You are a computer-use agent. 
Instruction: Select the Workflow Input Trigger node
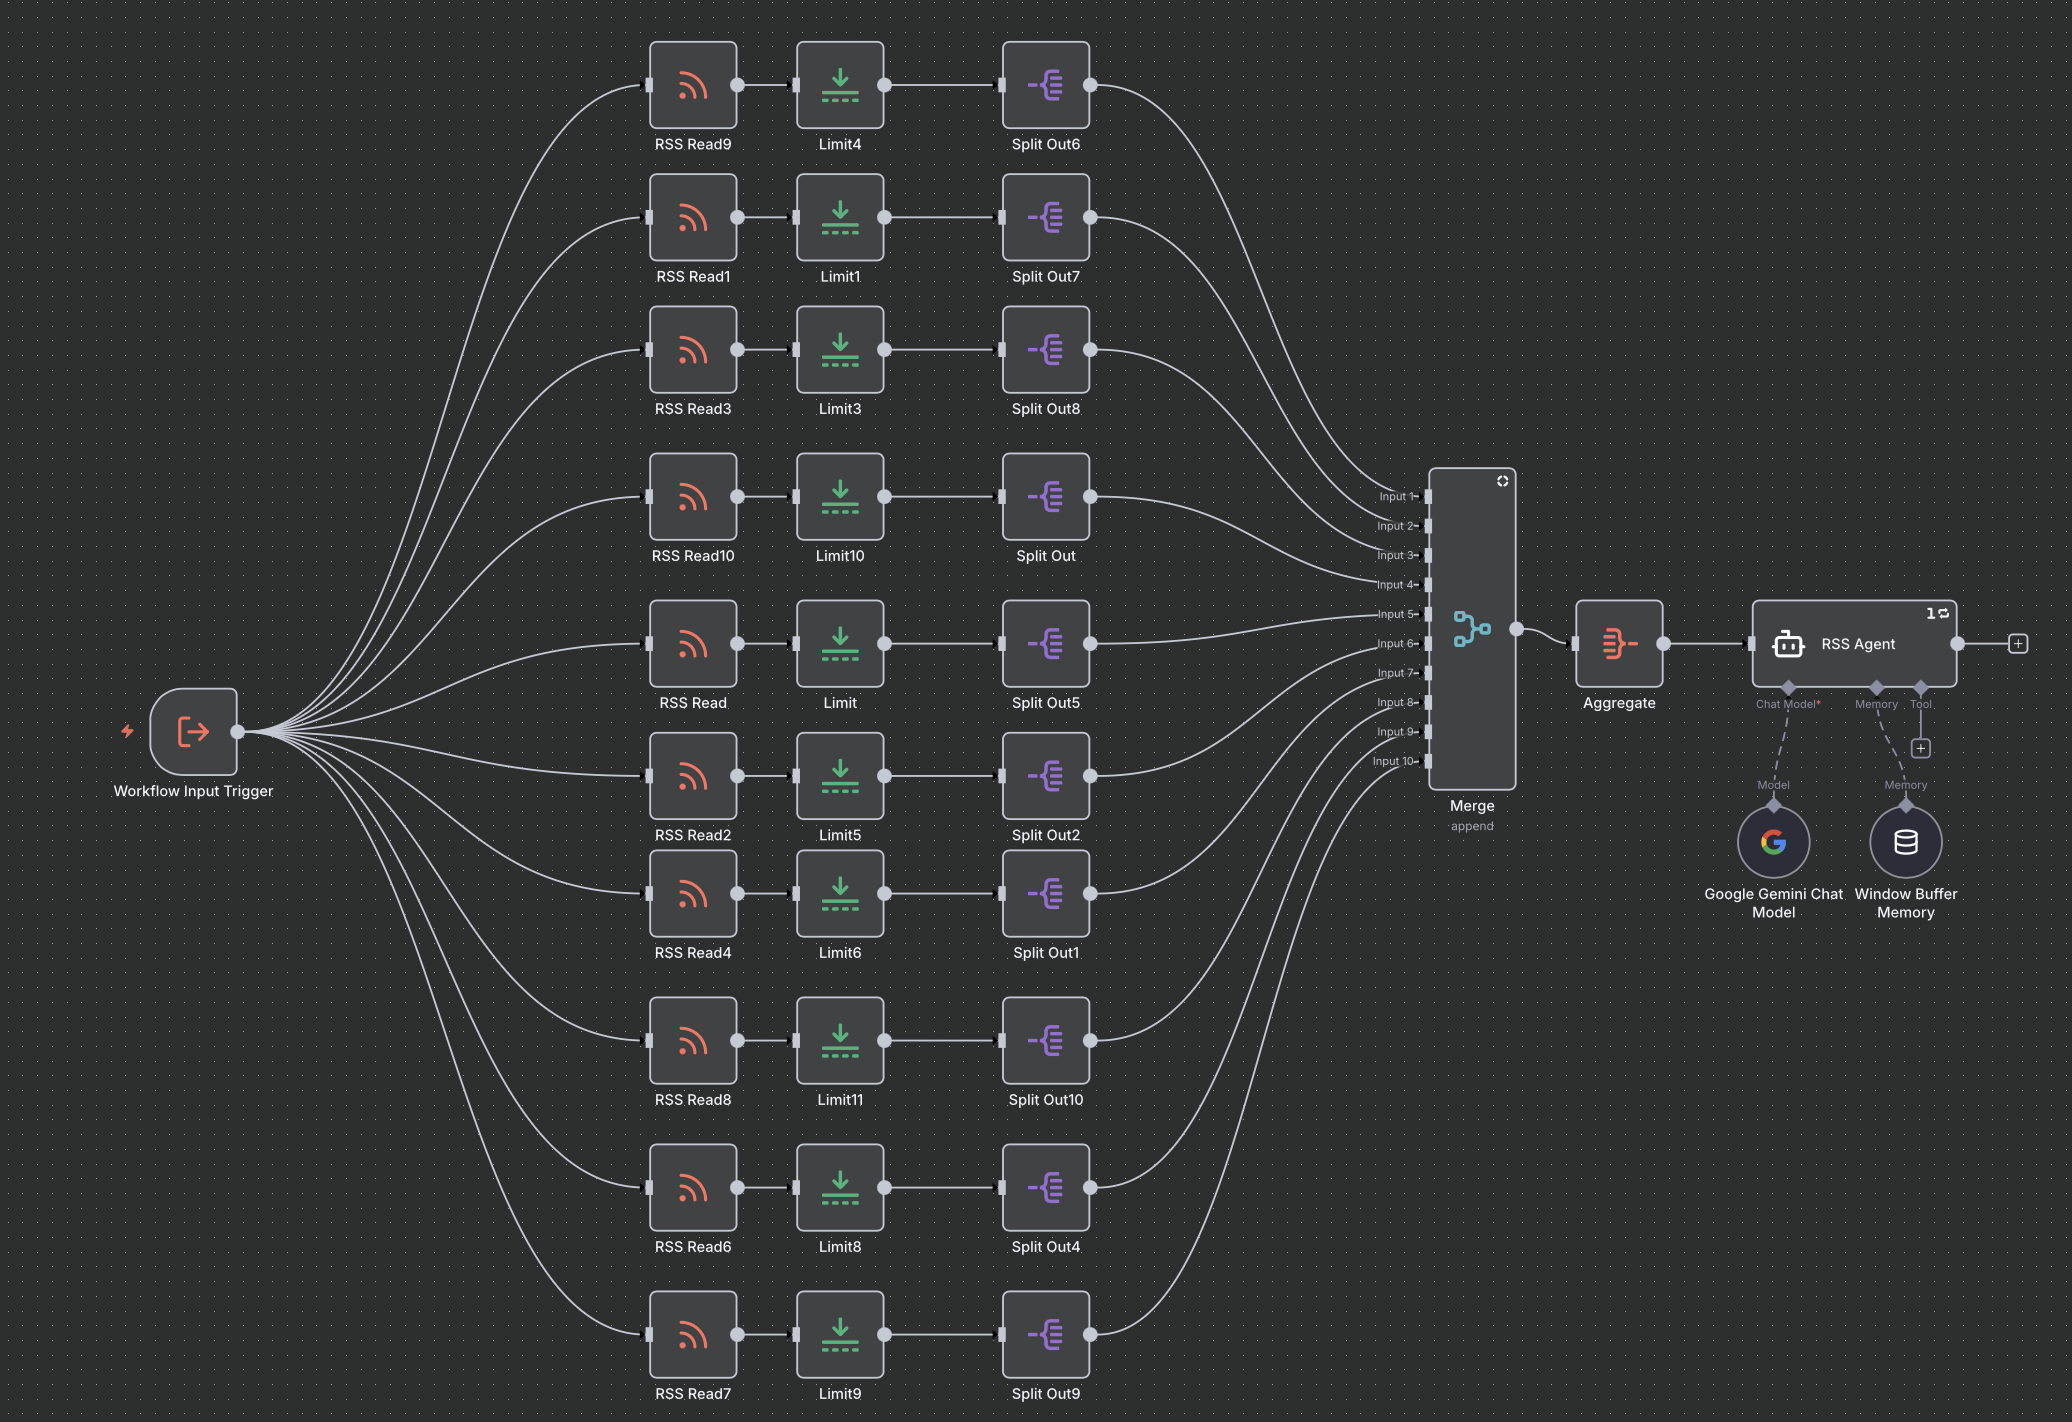[x=193, y=732]
